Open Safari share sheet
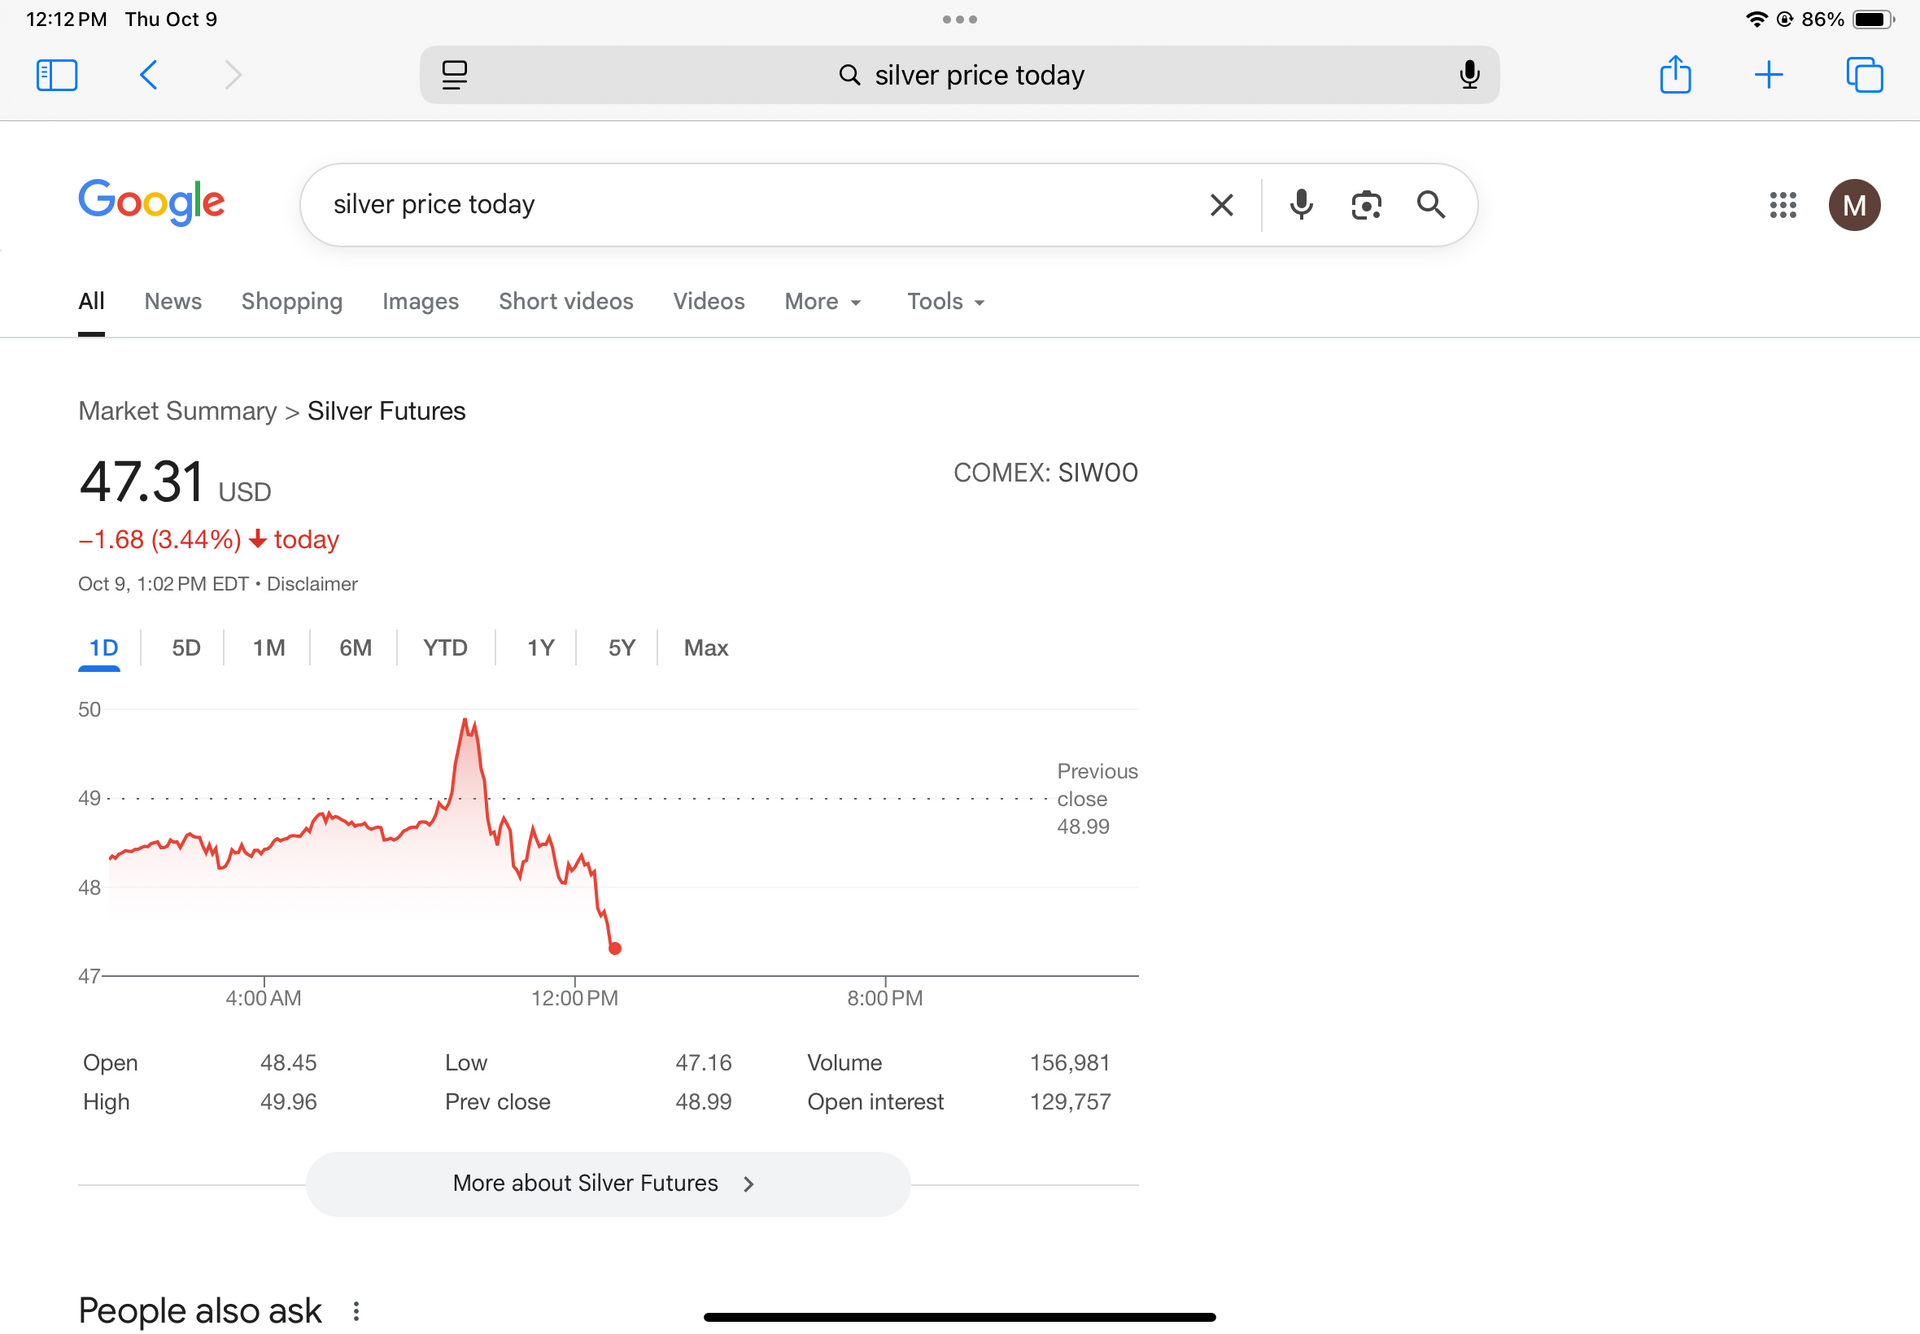Screen dimensions: 1920x1334 (x=1675, y=75)
